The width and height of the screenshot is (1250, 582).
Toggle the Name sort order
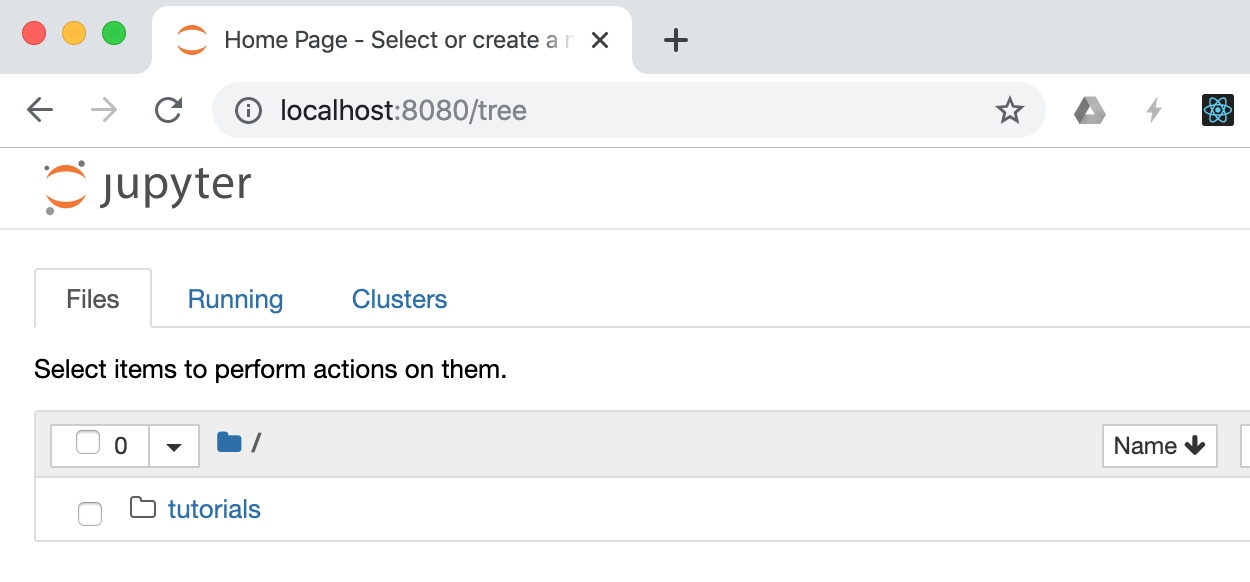click(x=1159, y=446)
